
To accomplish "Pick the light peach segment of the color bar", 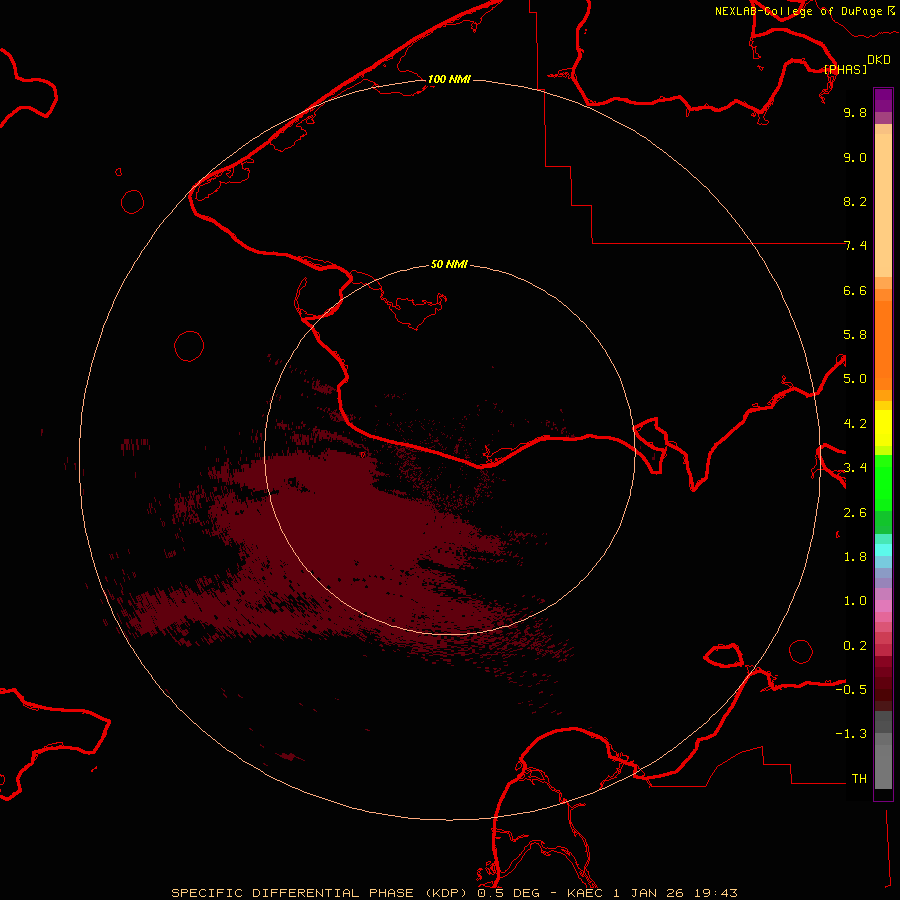I will [883, 205].
